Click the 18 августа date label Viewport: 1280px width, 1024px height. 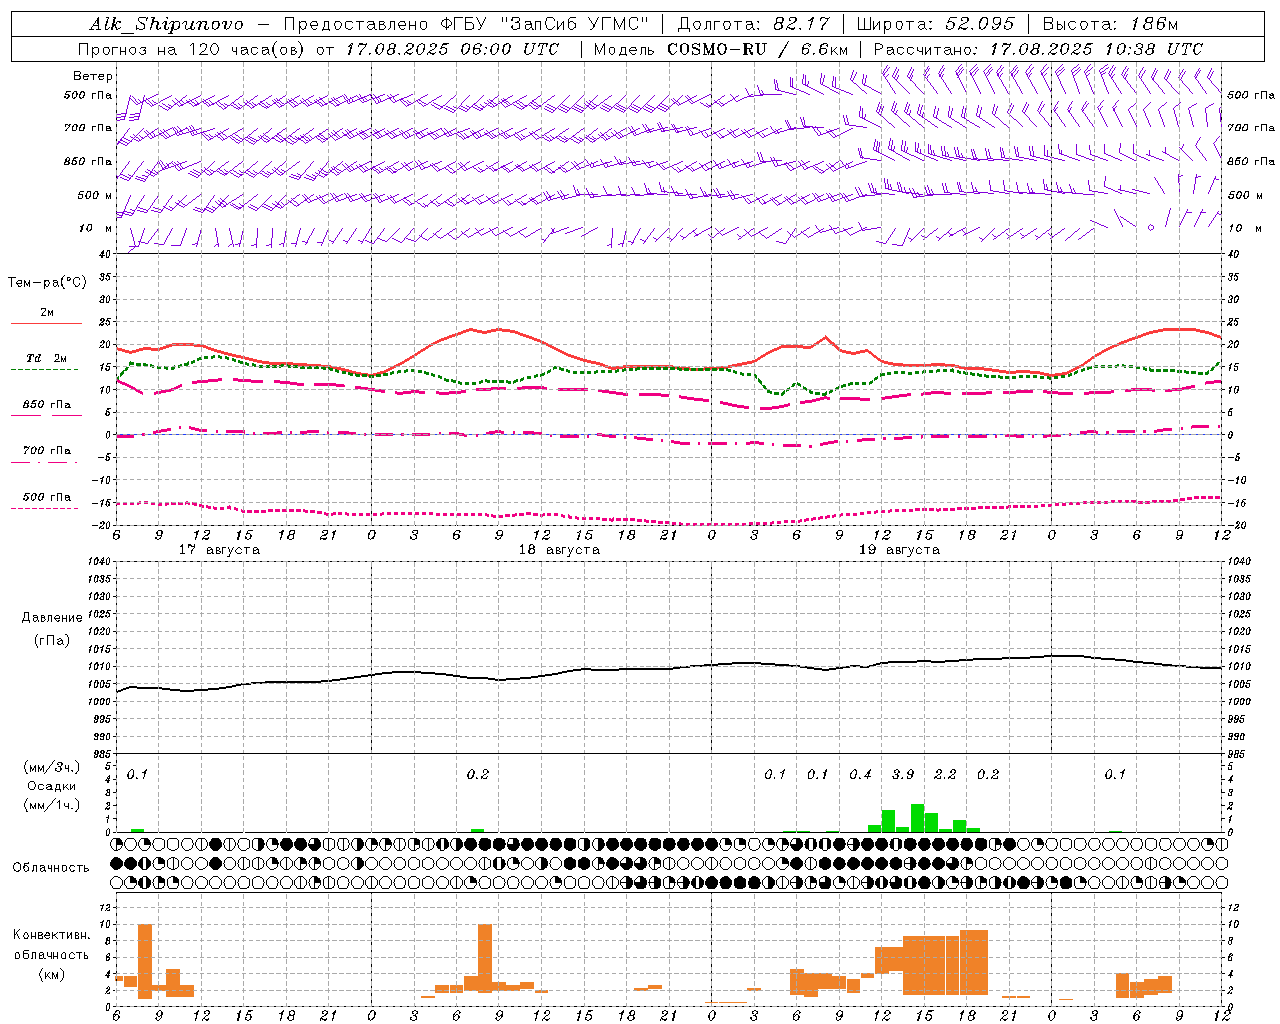click(x=559, y=550)
